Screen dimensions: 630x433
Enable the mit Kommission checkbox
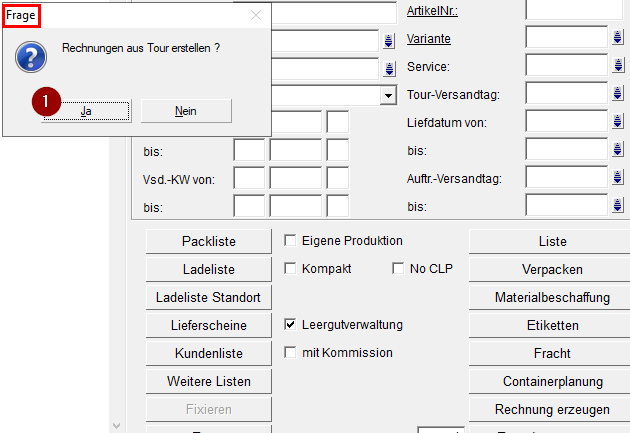[290, 353]
